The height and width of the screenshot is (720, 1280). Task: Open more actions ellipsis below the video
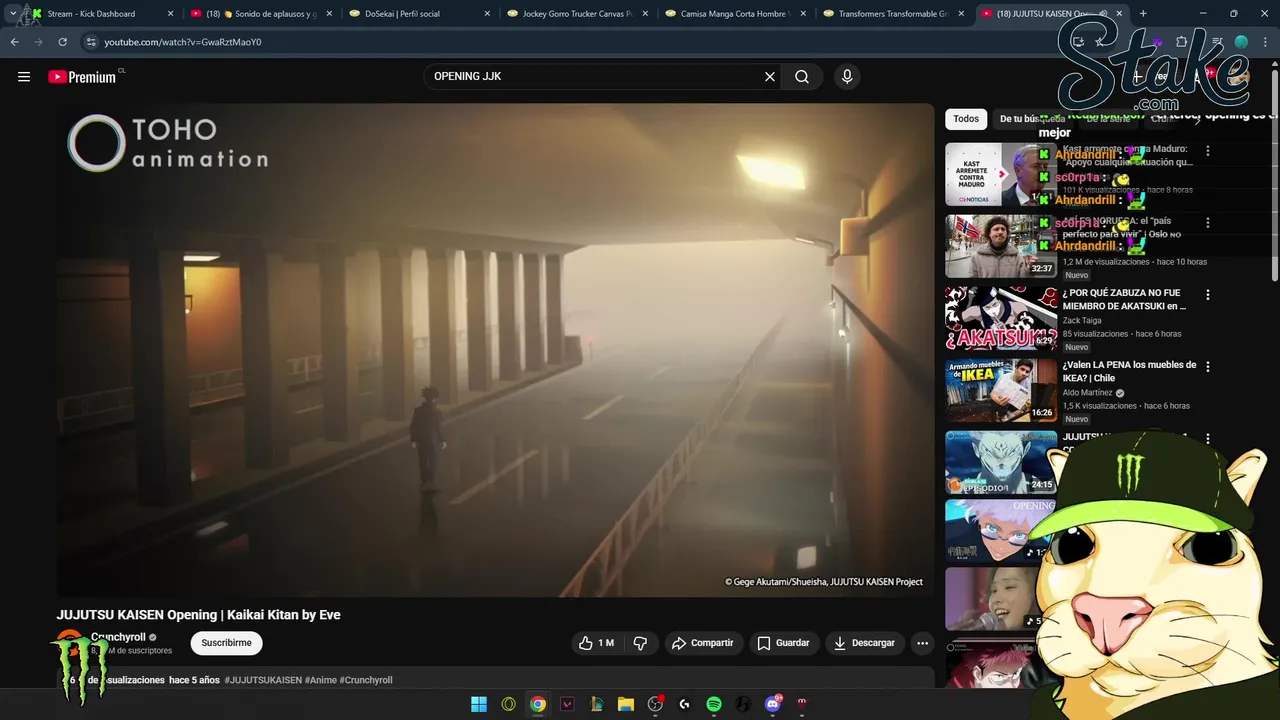pos(922,643)
